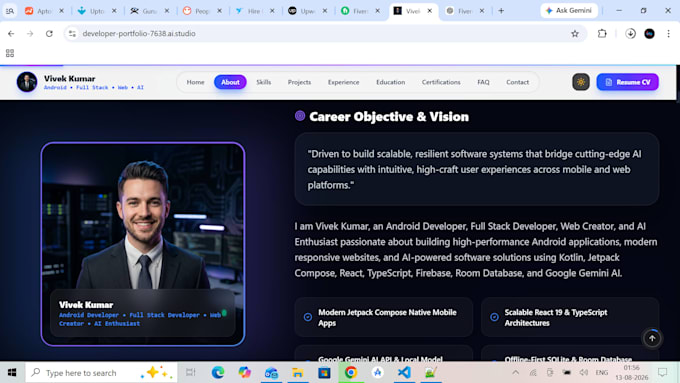Select the Scalable React 19 & TypeScript Architectures card

[570, 317]
